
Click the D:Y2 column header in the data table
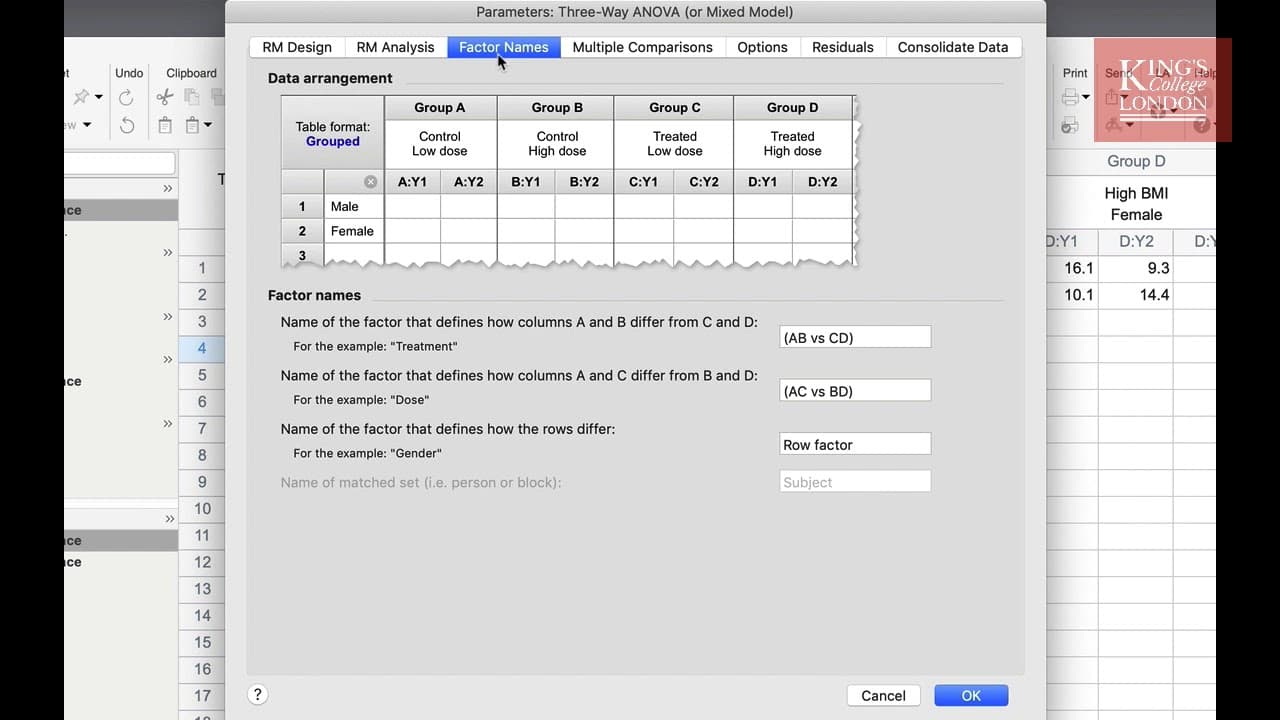click(x=1136, y=241)
